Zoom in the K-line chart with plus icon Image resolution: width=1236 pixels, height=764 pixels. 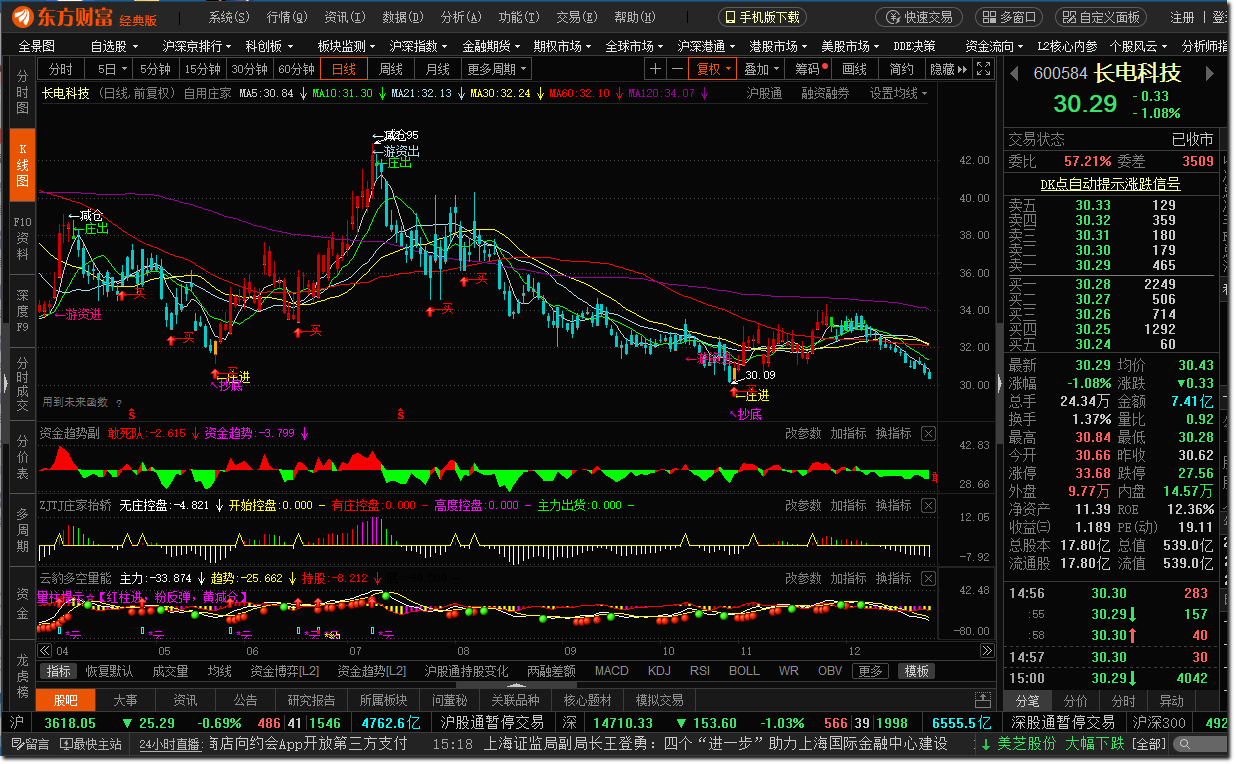[654, 69]
